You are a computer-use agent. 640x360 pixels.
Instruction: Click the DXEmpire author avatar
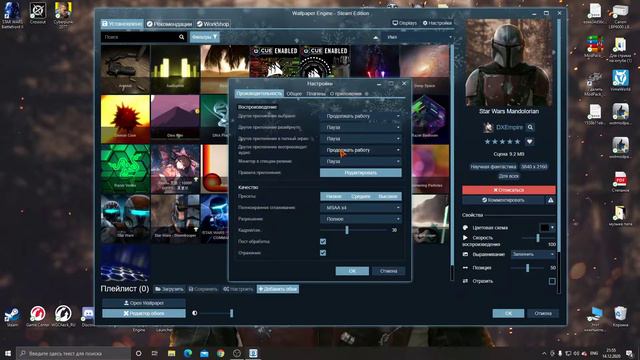click(488, 127)
